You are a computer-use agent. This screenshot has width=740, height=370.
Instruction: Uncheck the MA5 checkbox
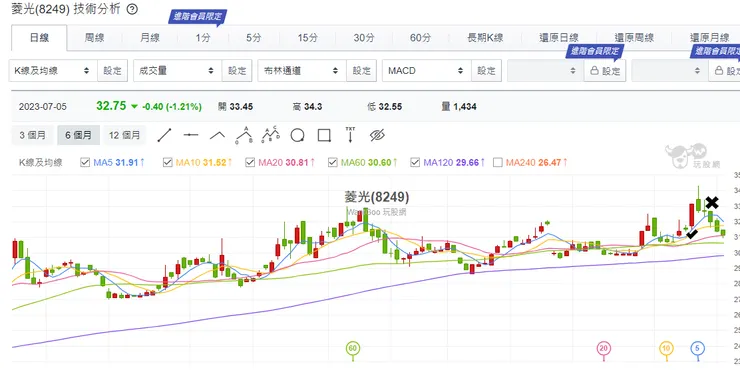[x=85, y=162]
